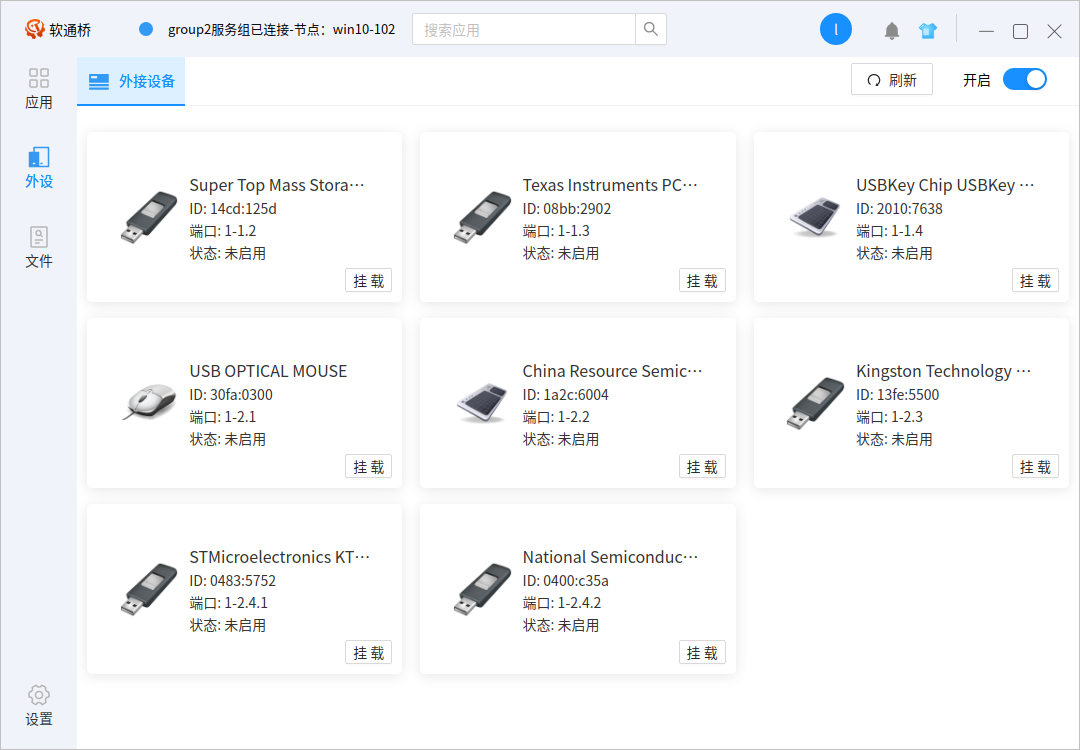Select the 外接设备 tab

[x=132, y=82]
